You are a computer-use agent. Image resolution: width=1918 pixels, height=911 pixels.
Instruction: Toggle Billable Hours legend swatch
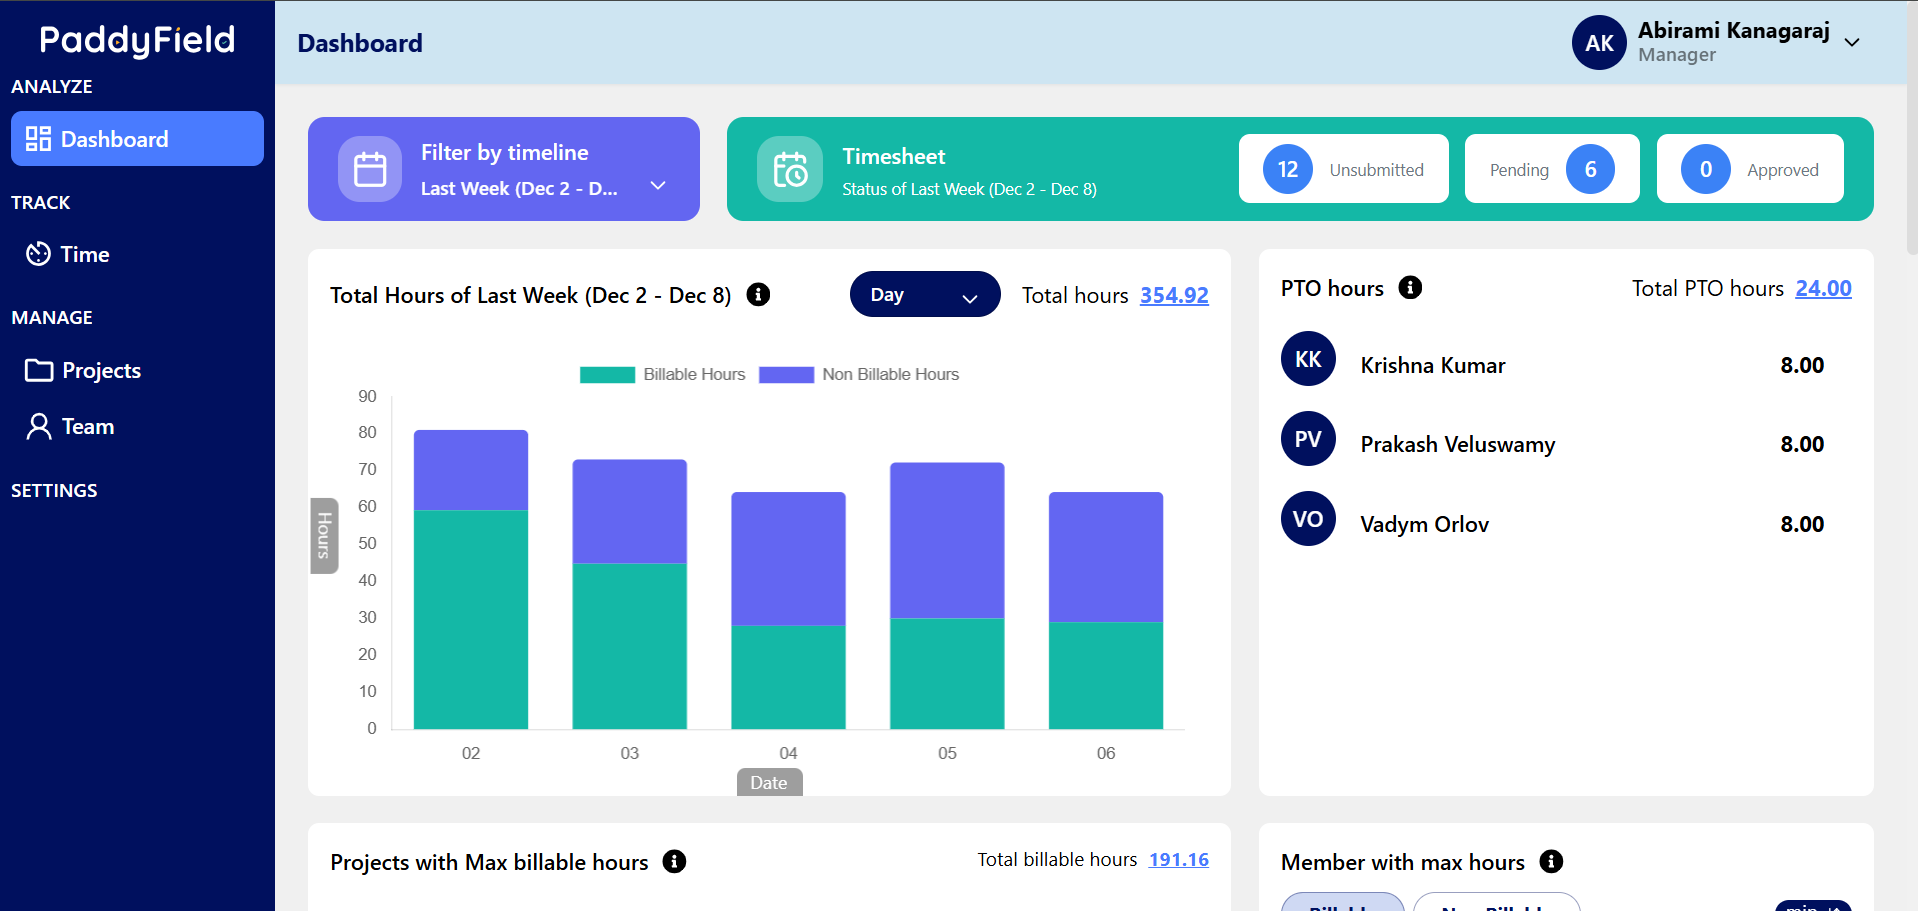607,375
